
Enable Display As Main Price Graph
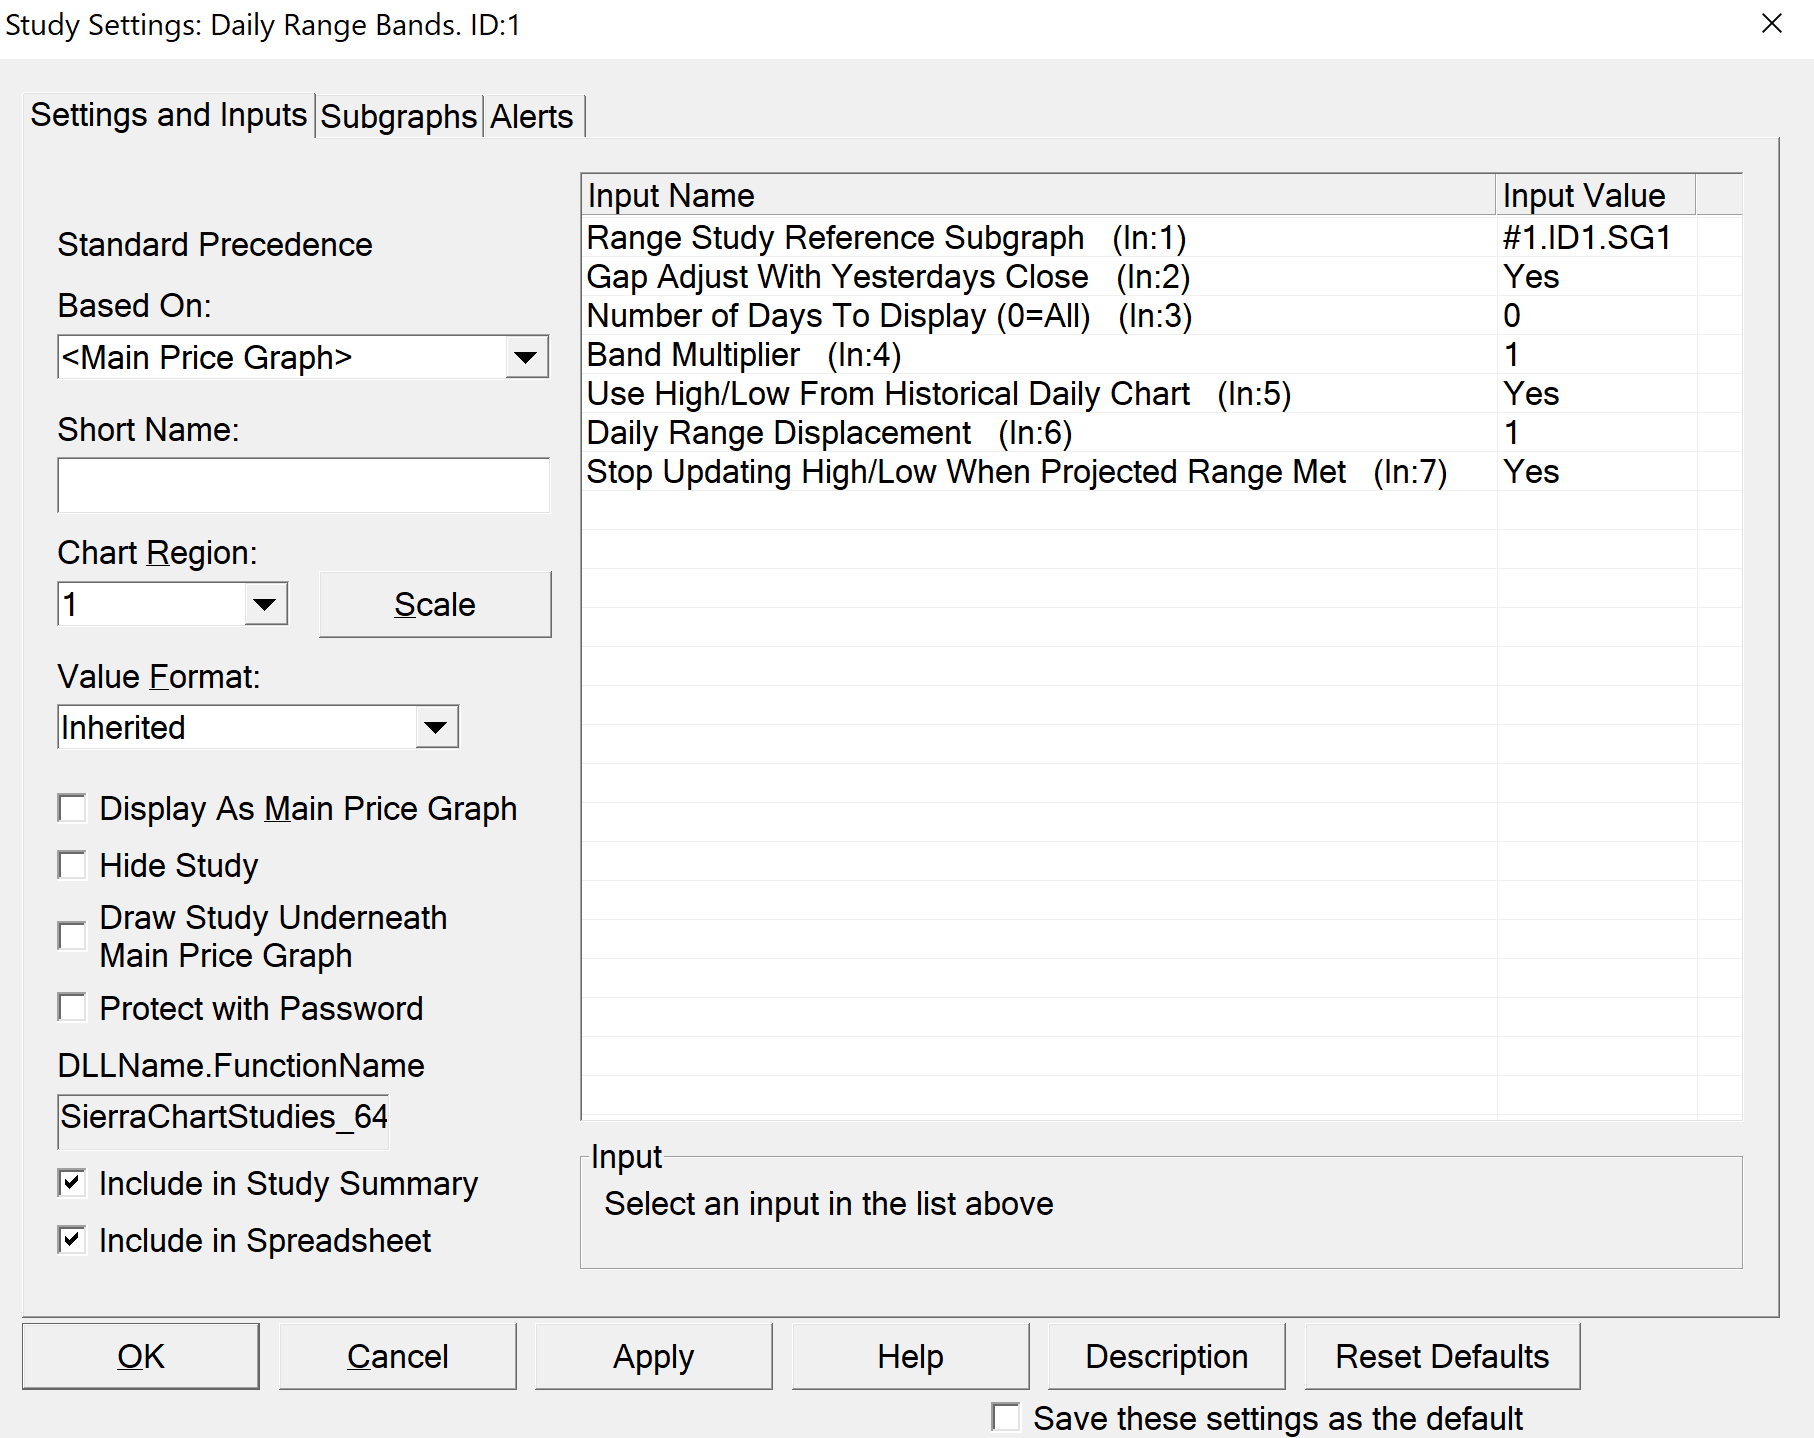[72, 808]
